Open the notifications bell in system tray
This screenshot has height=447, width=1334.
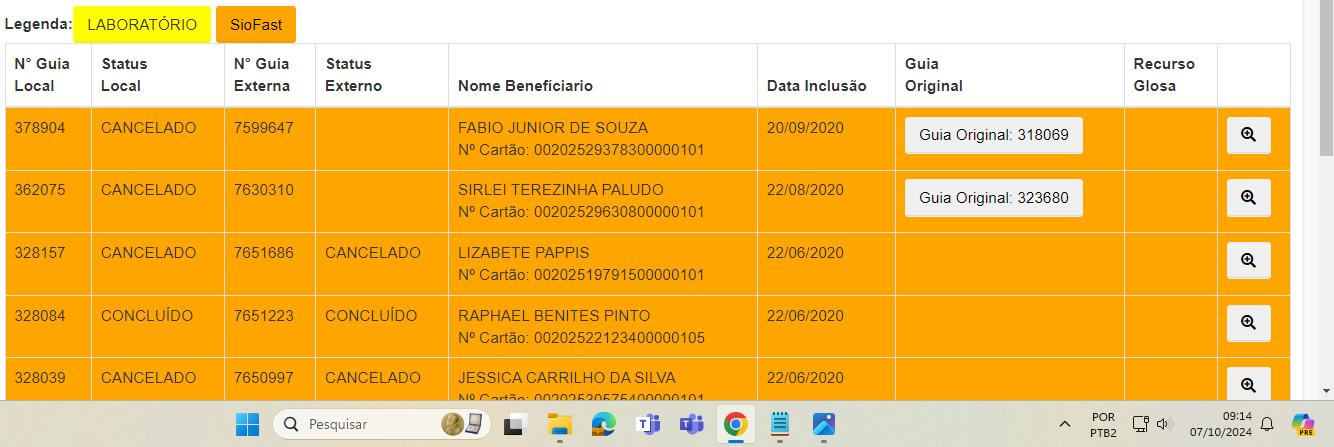(x=1267, y=424)
